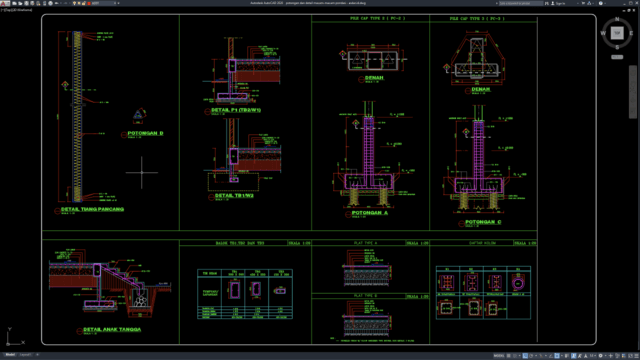
Task: Toggle polar tracking in status bar
Action: coord(531,356)
